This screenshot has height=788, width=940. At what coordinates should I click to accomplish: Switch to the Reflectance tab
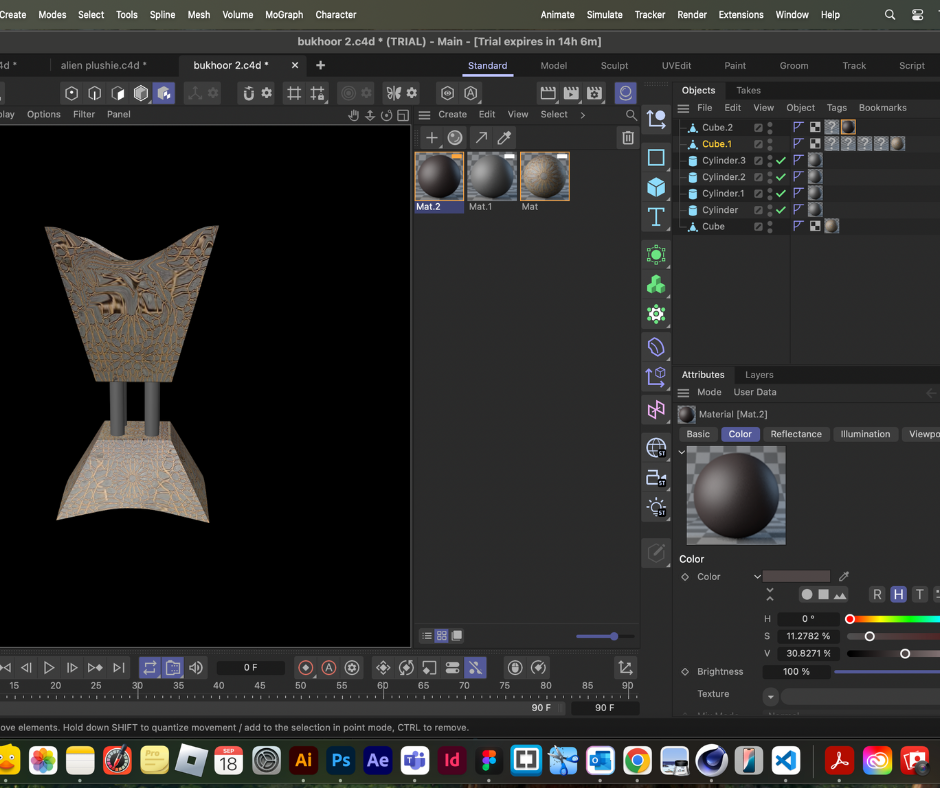(x=797, y=434)
